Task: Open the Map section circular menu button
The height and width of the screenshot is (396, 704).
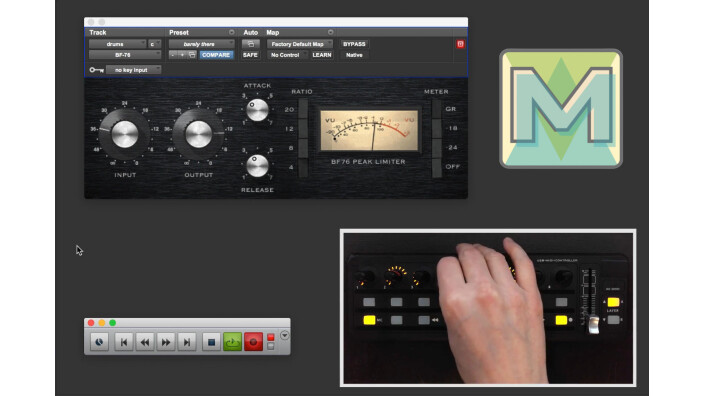Action: [330, 32]
